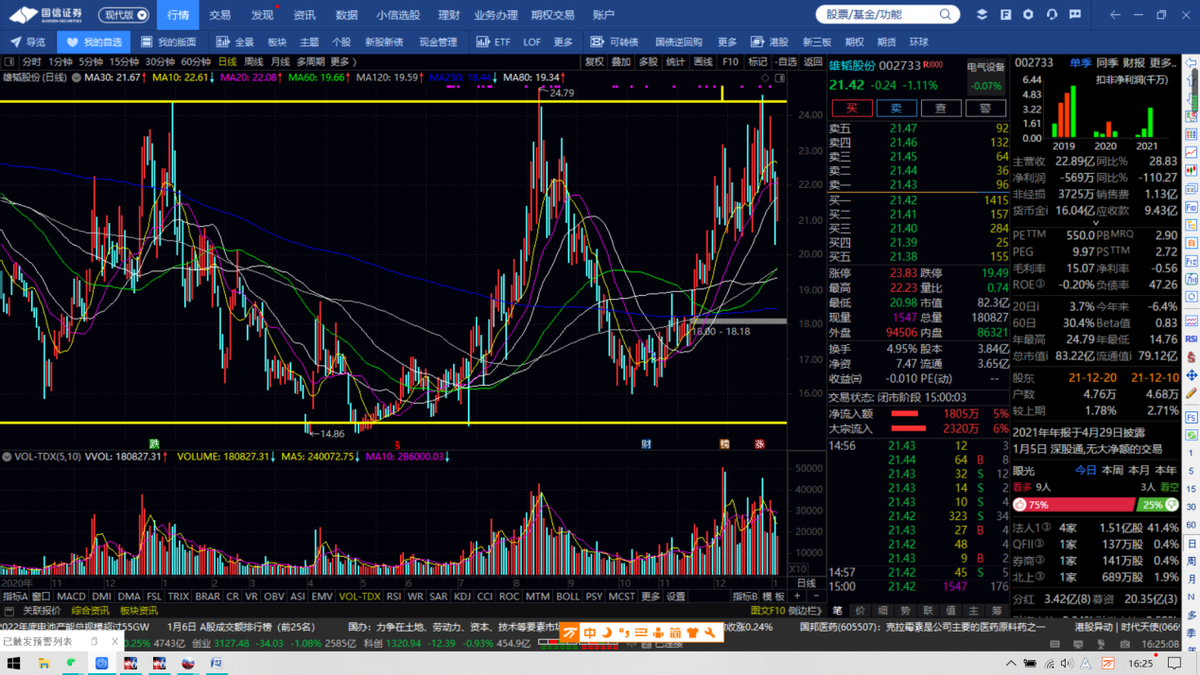Click the 电气设备 sector box
This screenshot has width=1200, height=675.
click(x=986, y=77)
